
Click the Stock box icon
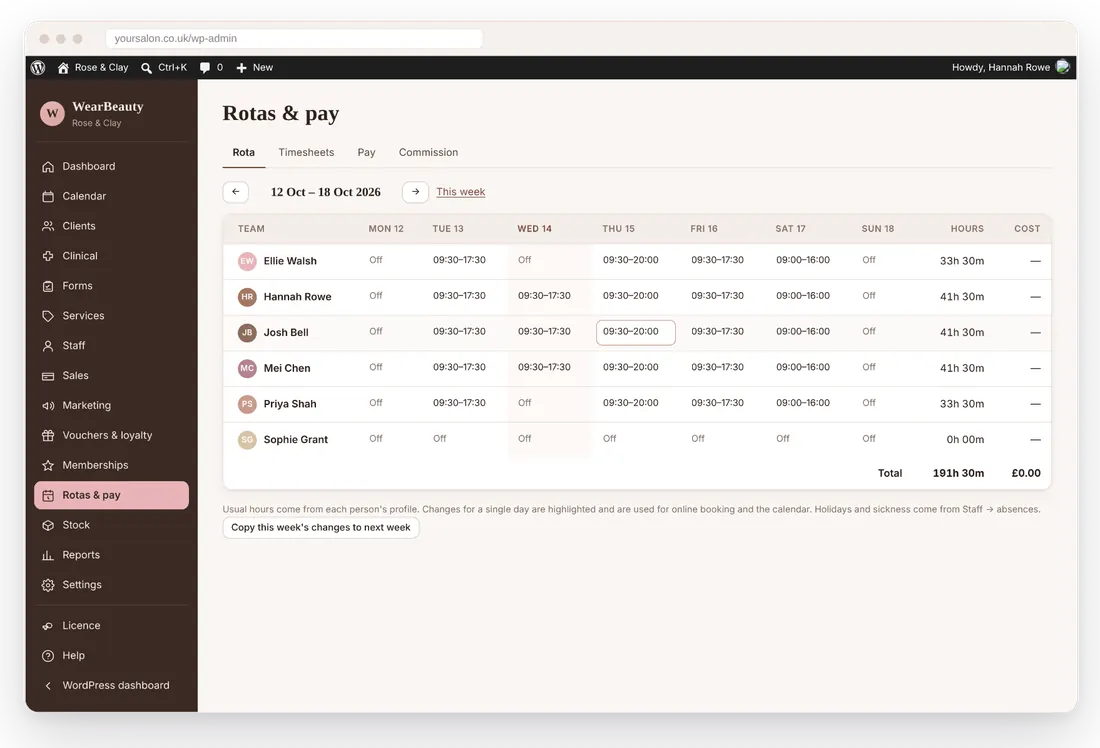click(48, 526)
